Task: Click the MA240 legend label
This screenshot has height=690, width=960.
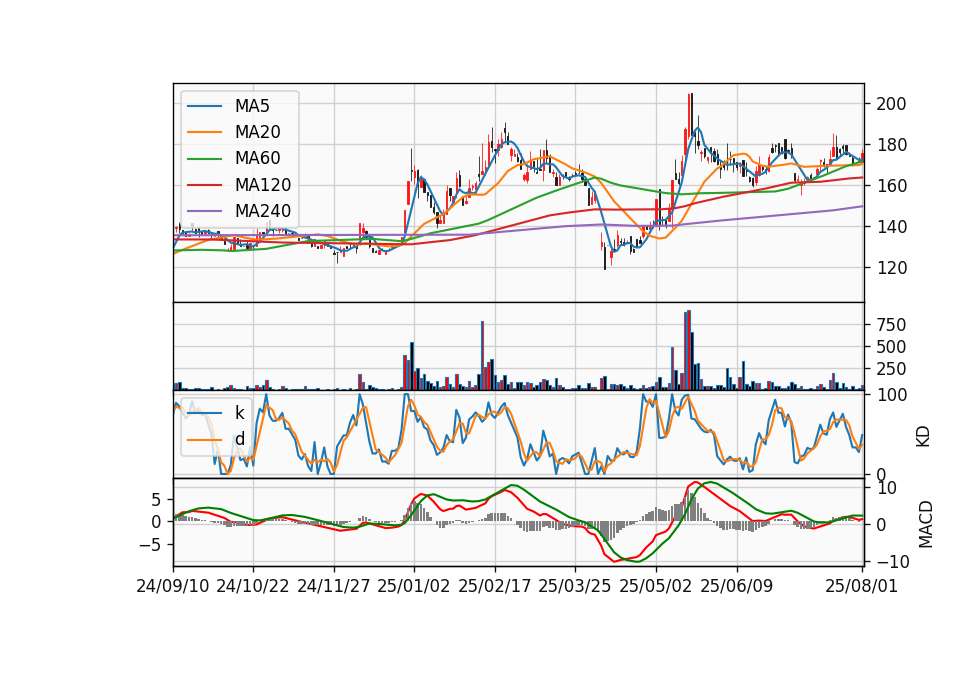Action: coord(263,211)
